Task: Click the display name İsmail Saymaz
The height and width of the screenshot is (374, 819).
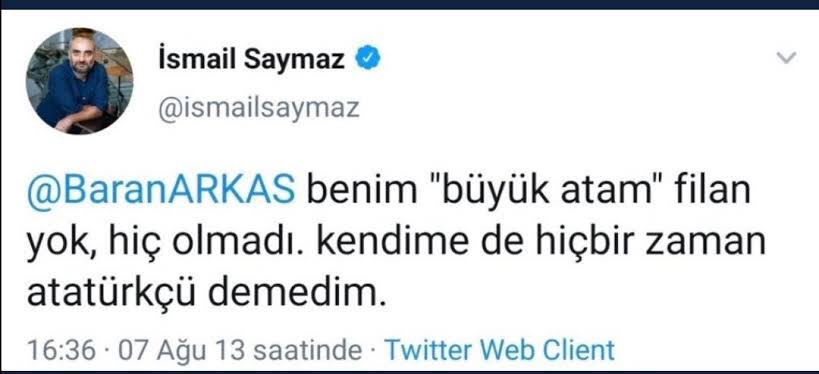Action: tap(251, 60)
